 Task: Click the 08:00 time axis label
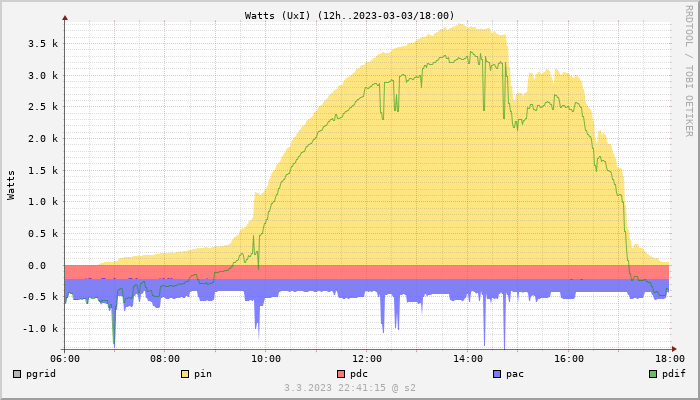(x=165, y=359)
